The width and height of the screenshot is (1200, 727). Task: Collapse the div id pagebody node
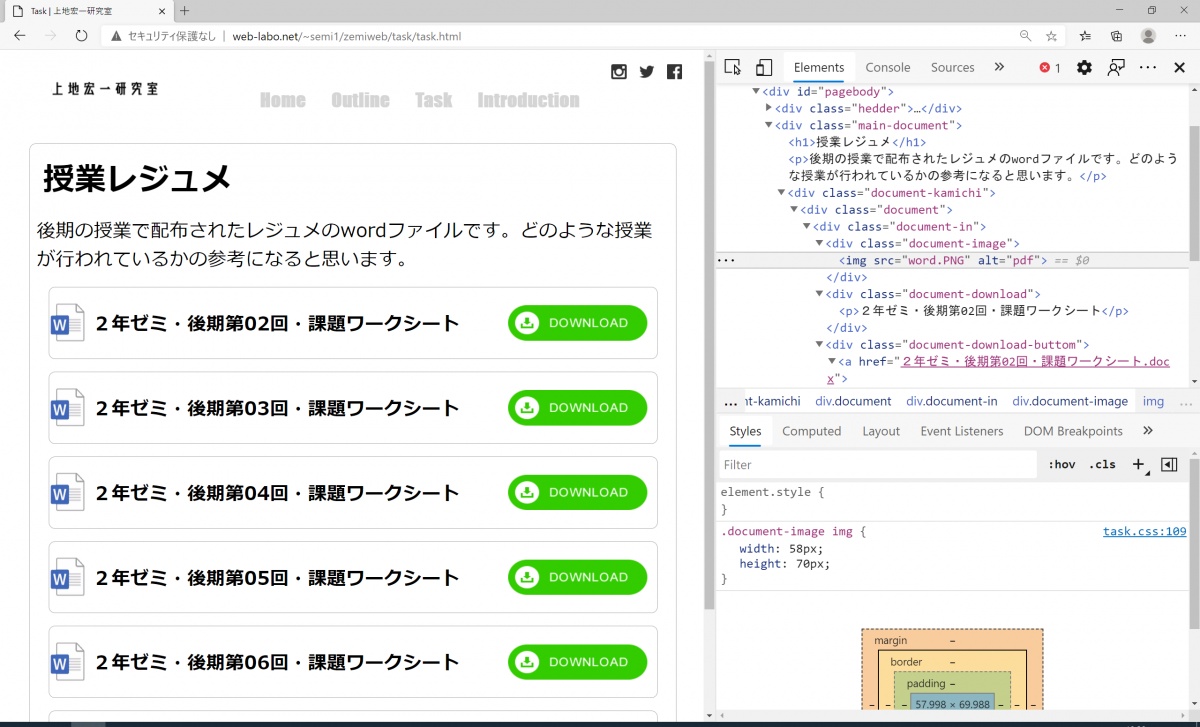tap(756, 92)
